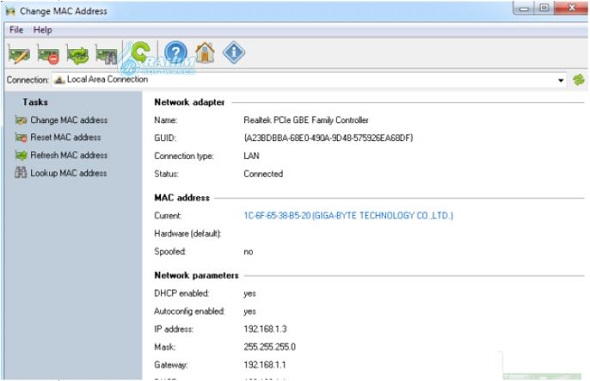Click the Autoconfig enabled value yes

(x=249, y=311)
